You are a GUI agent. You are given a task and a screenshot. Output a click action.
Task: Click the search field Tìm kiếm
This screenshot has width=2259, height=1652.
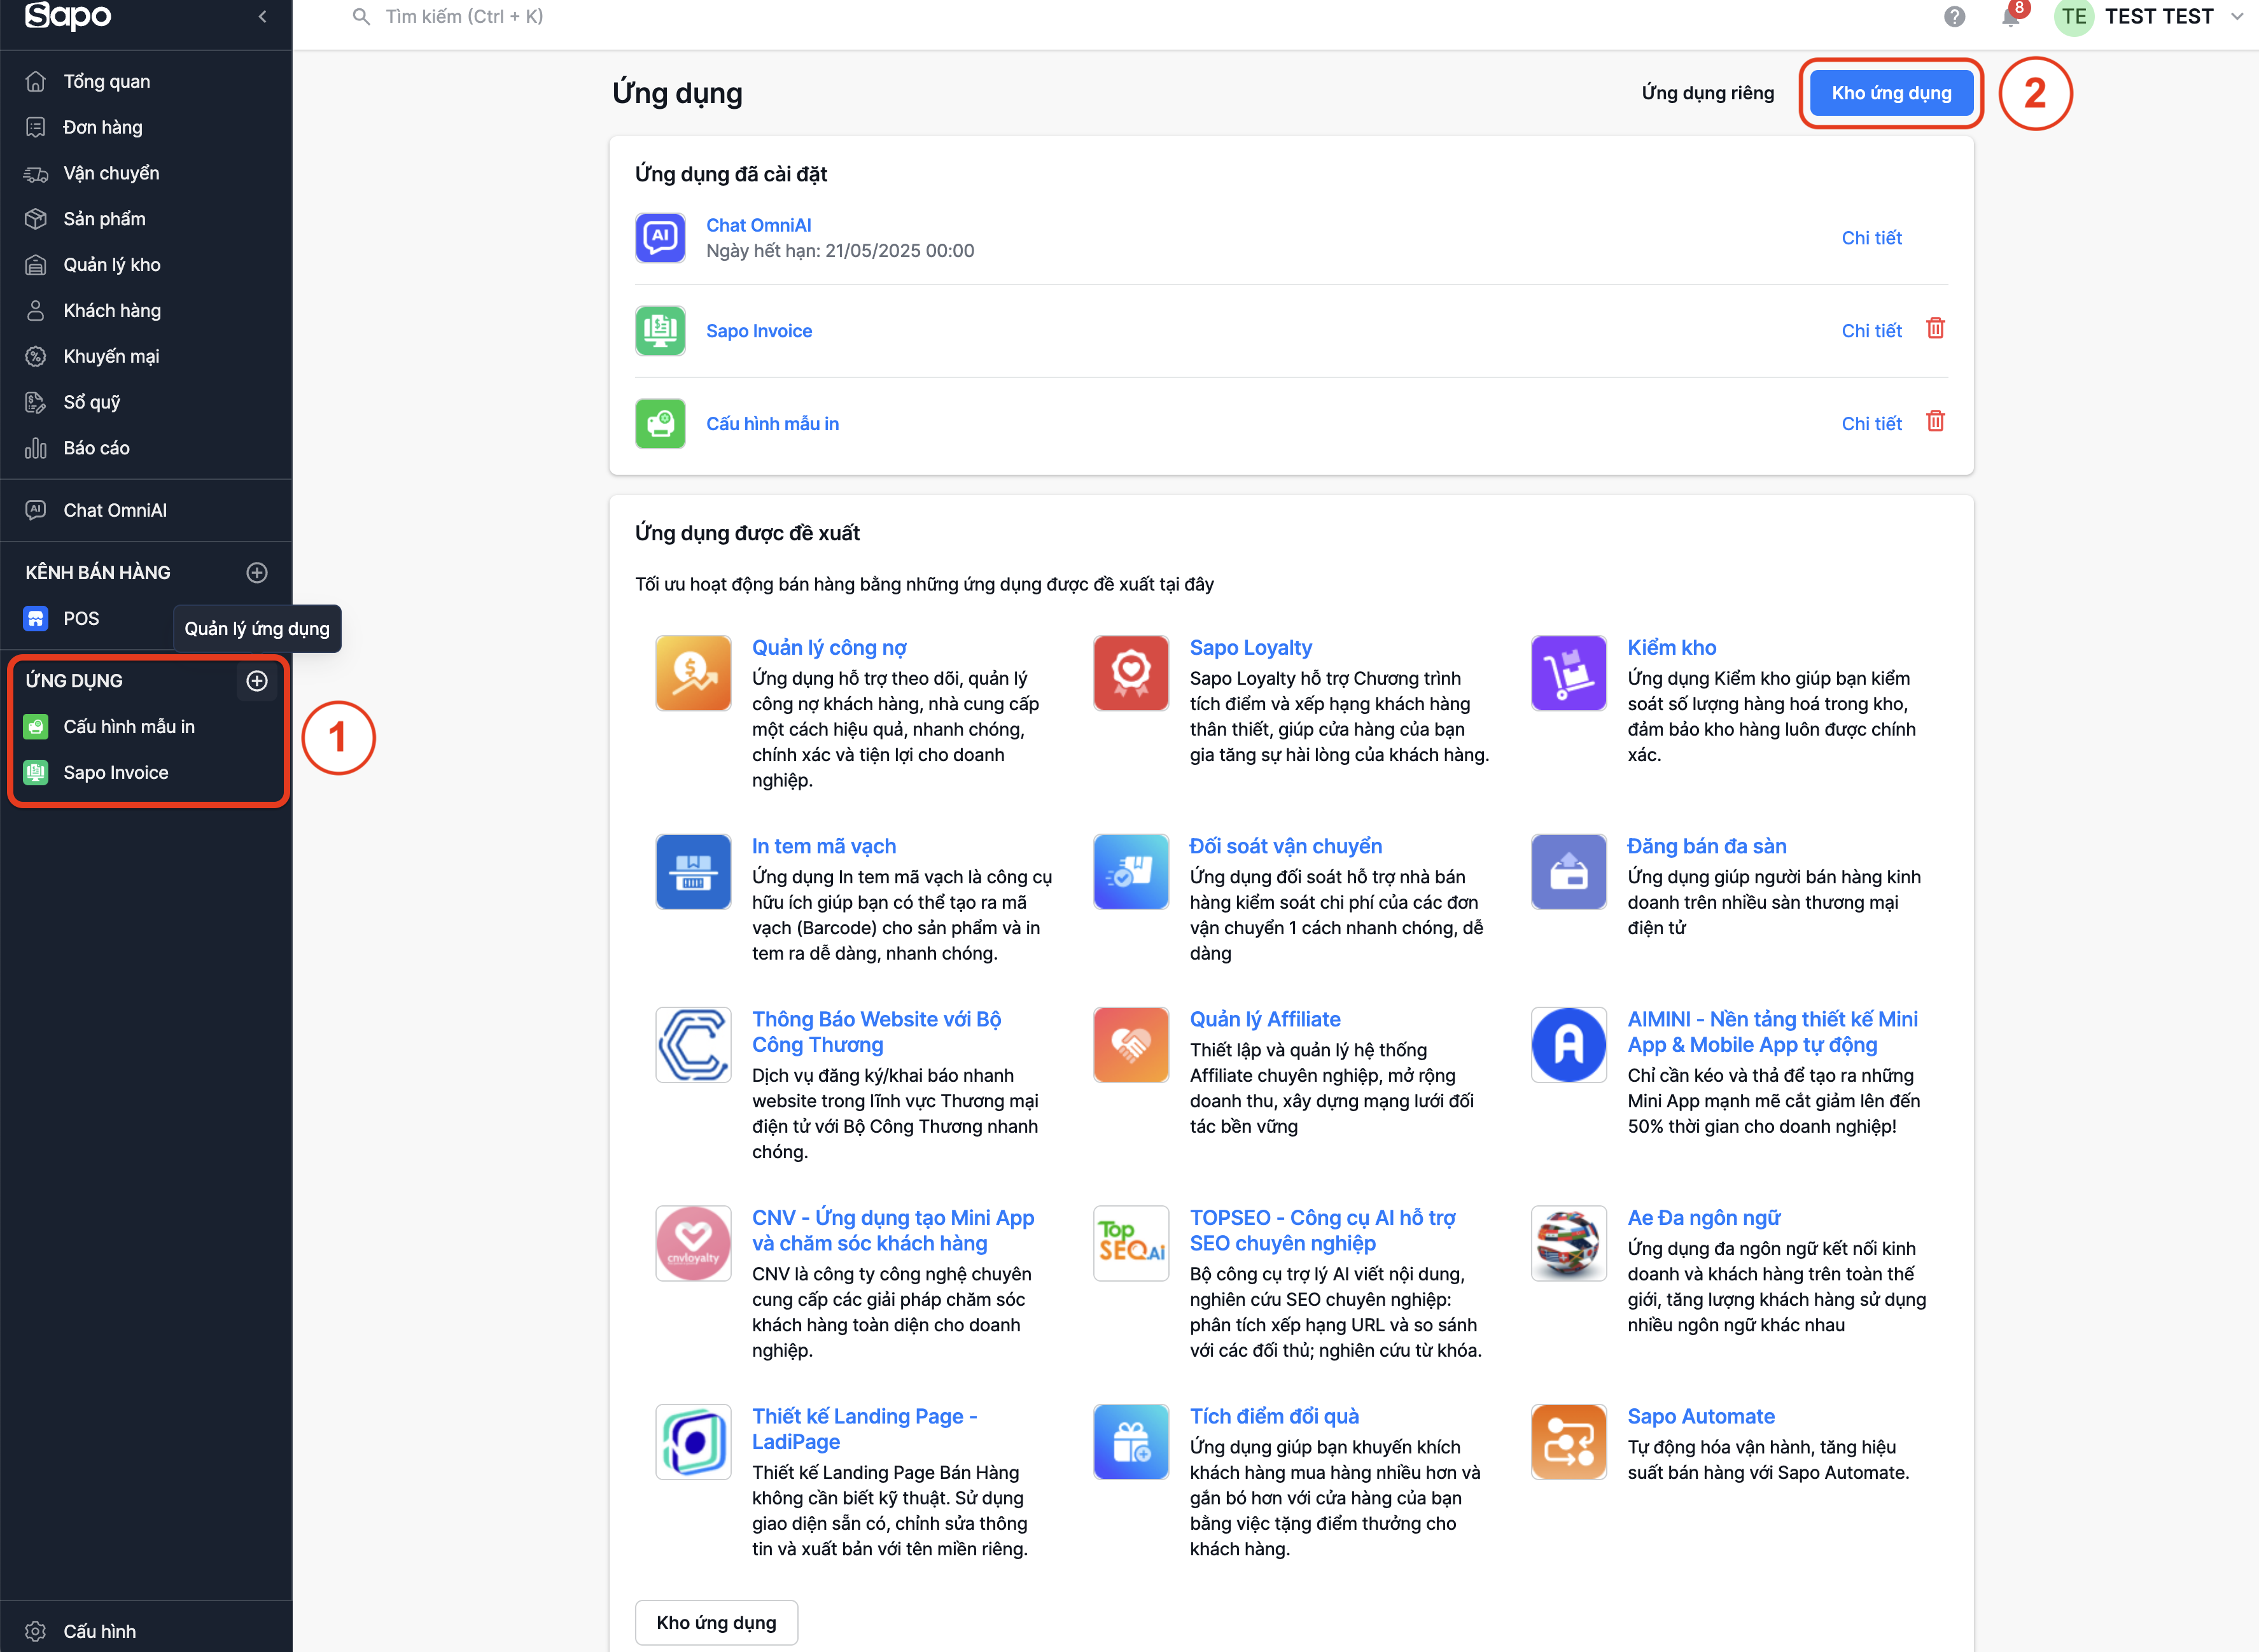(x=464, y=17)
